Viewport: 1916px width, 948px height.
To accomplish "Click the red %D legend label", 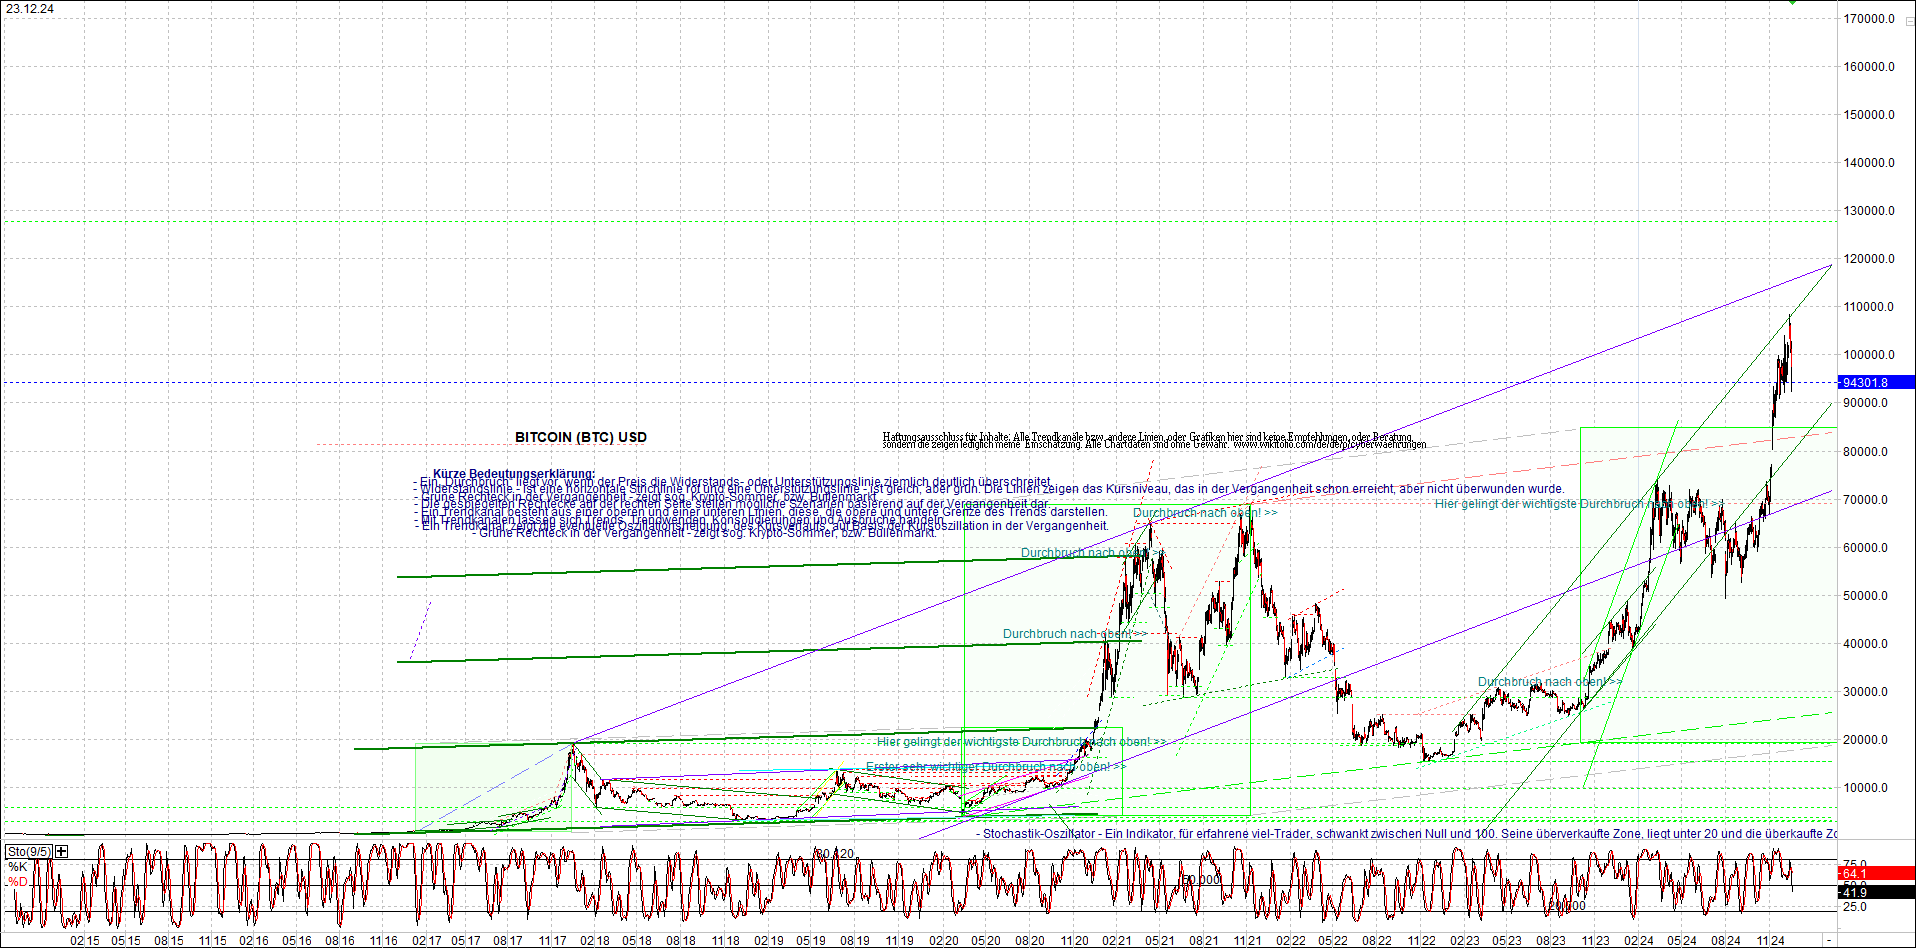I will coord(18,882).
